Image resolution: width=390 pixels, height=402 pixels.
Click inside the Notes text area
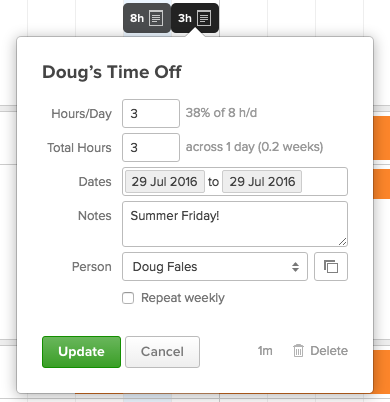(x=235, y=224)
